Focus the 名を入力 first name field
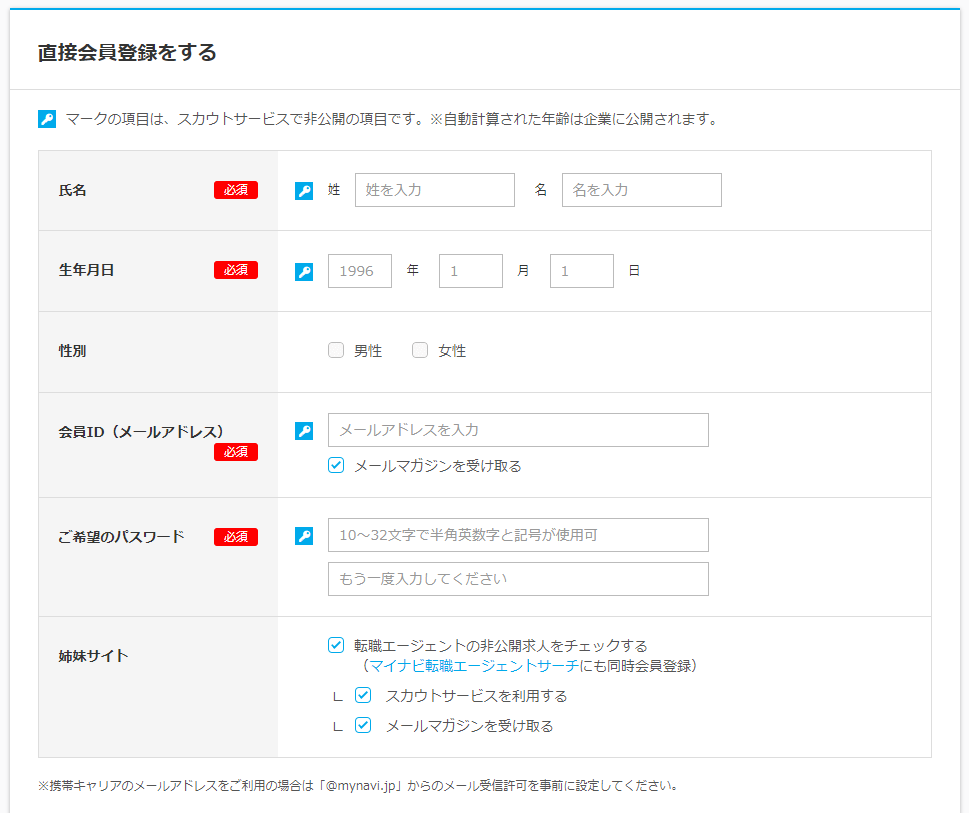This screenshot has width=969, height=813. [x=641, y=190]
